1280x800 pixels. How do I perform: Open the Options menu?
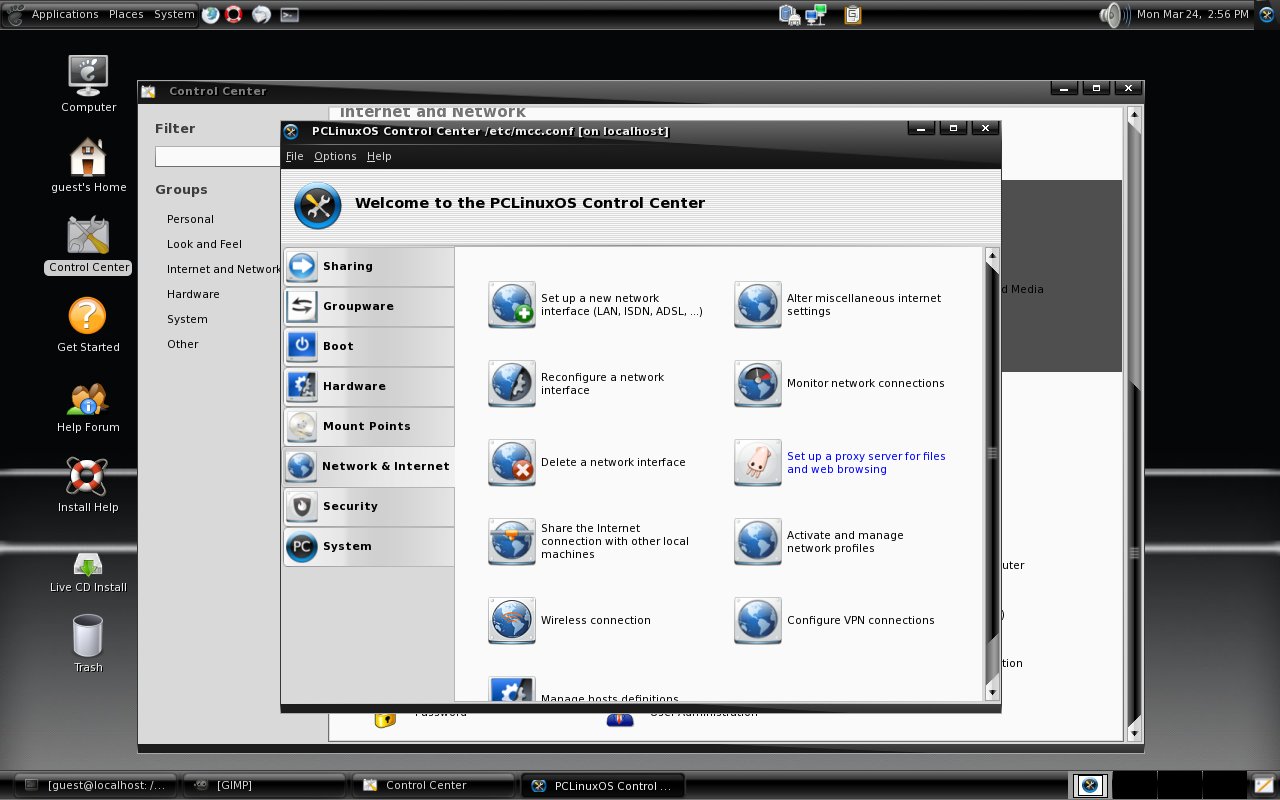(335, 156)
